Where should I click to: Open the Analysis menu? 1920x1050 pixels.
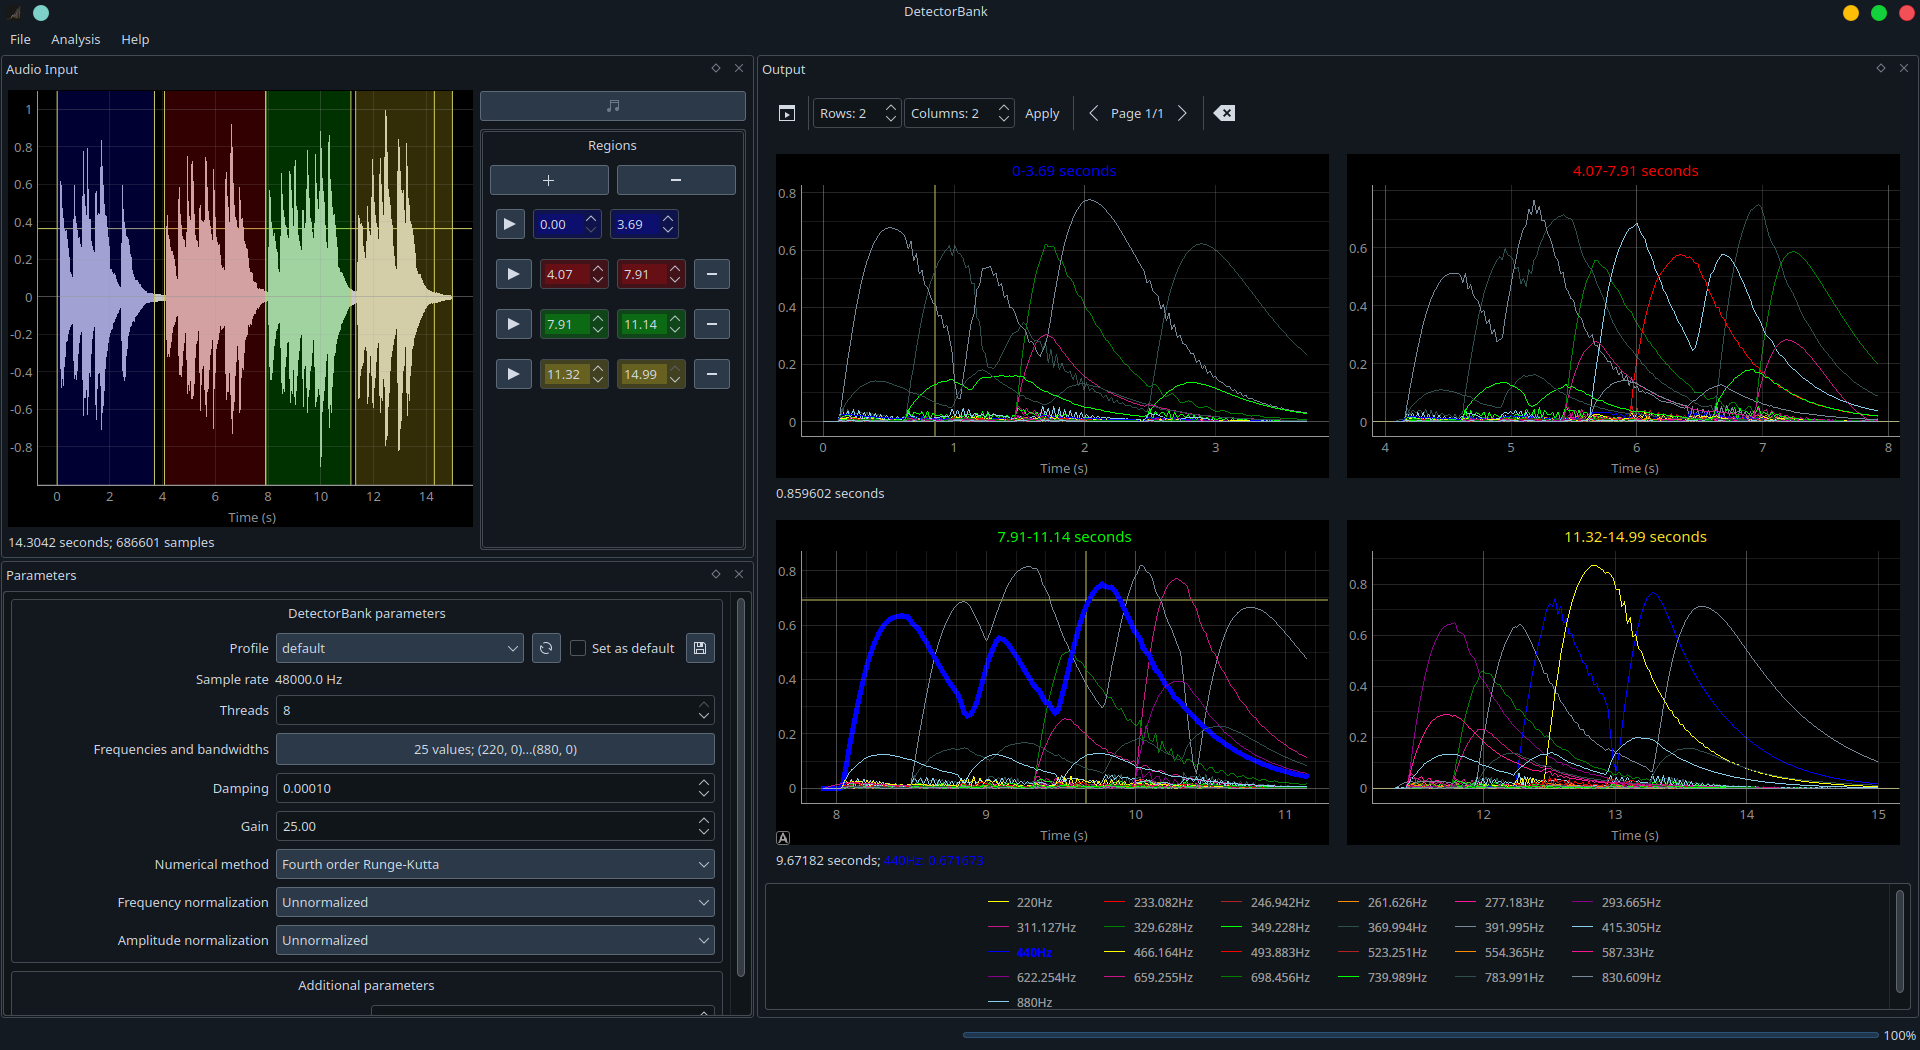[x=76, y=39]
